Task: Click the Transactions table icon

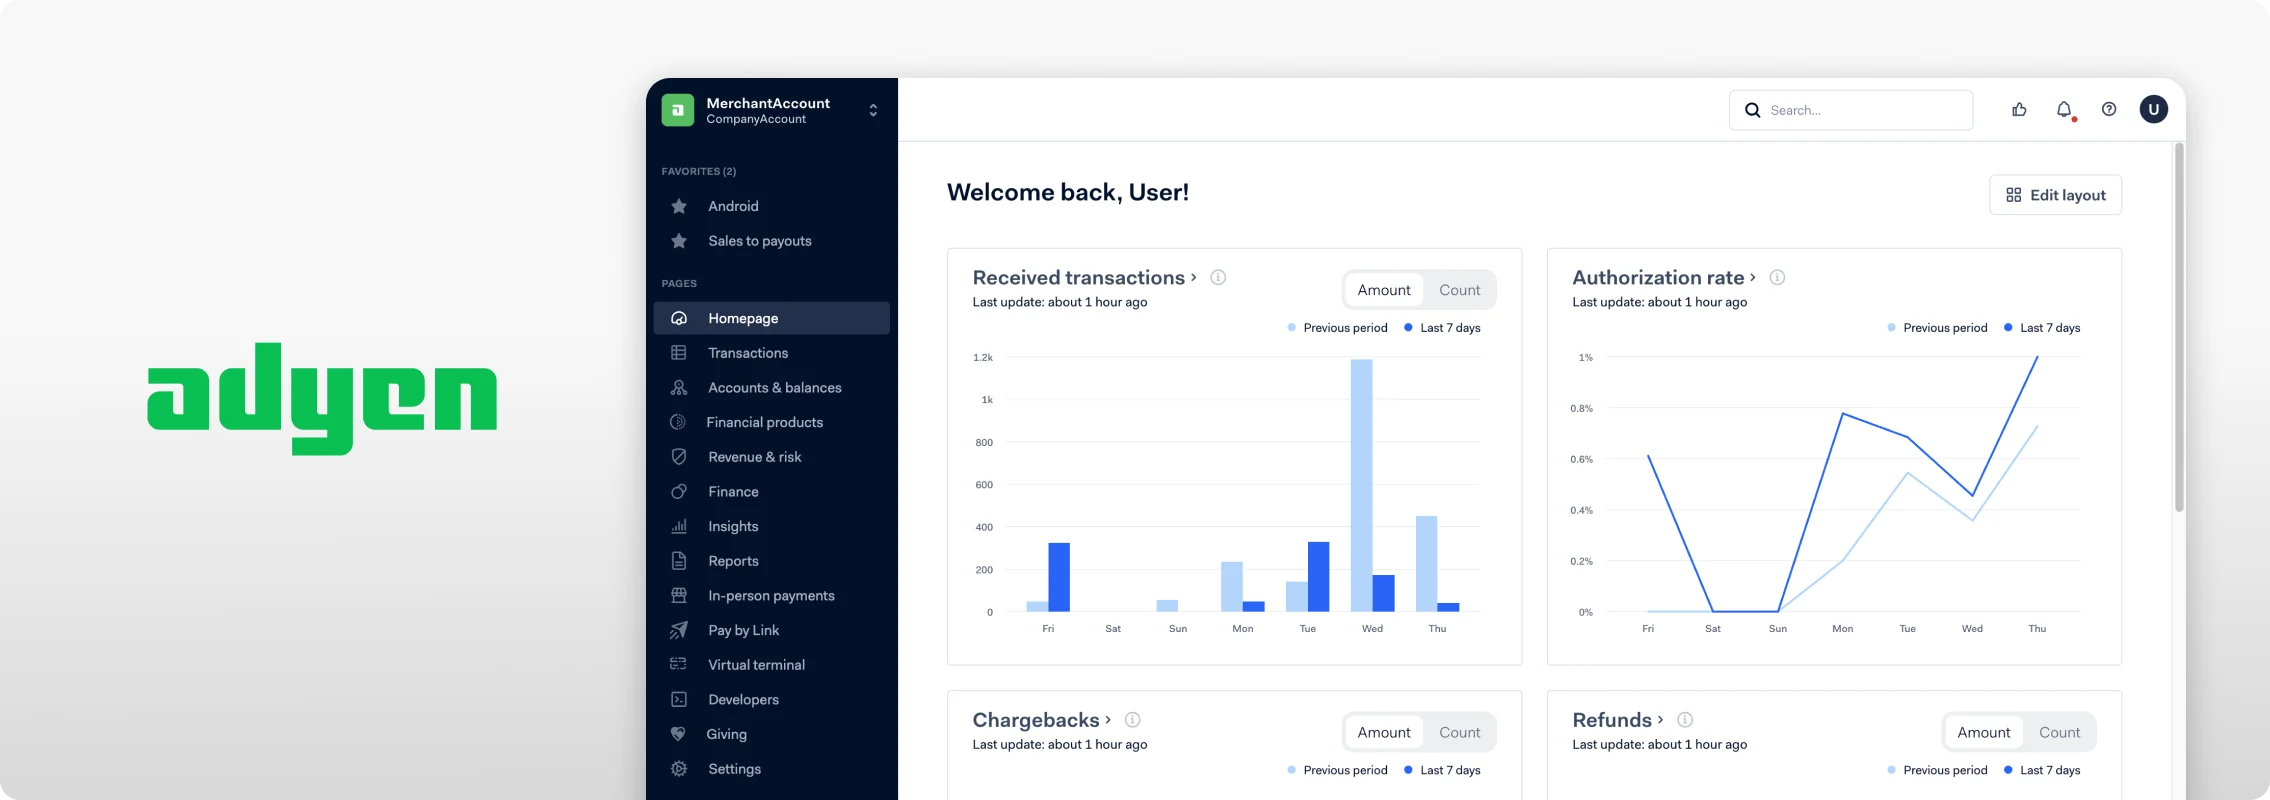Action: [679, 353]
